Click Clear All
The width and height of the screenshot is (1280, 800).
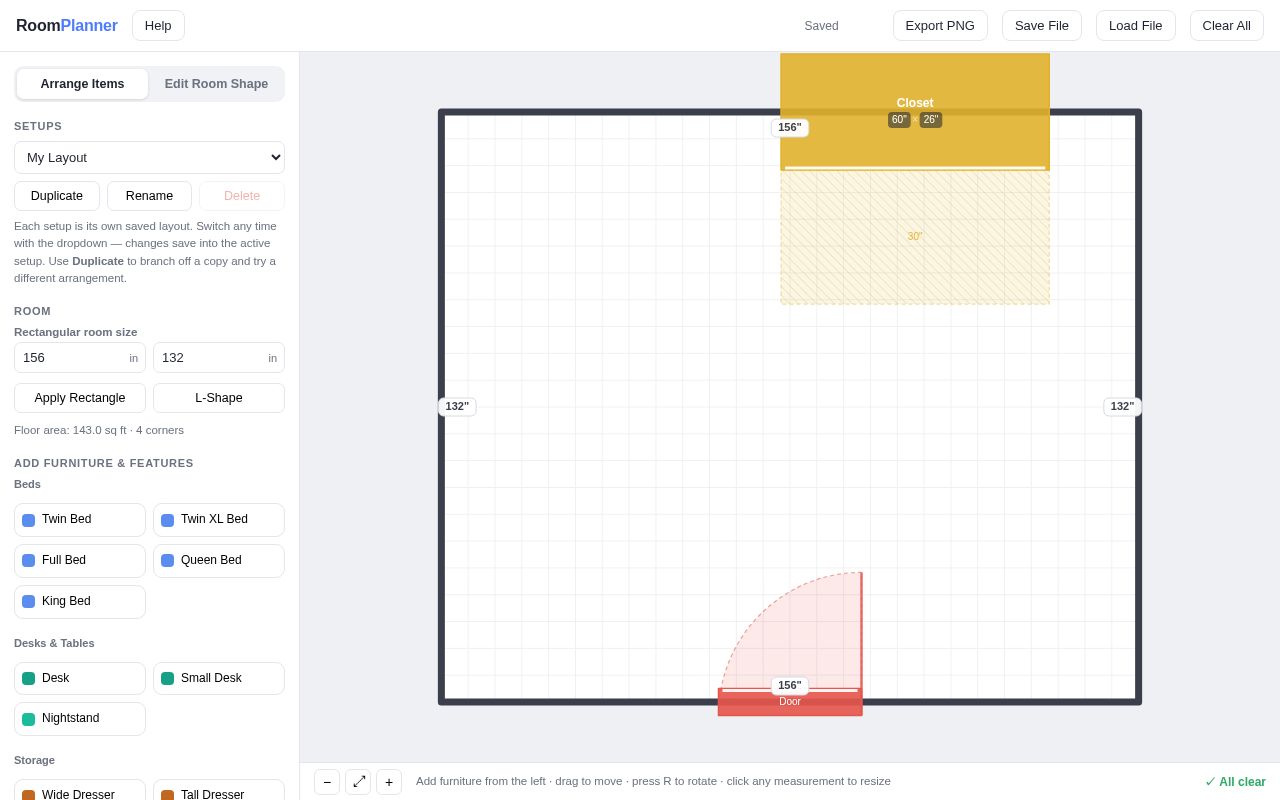point(1227,26)
